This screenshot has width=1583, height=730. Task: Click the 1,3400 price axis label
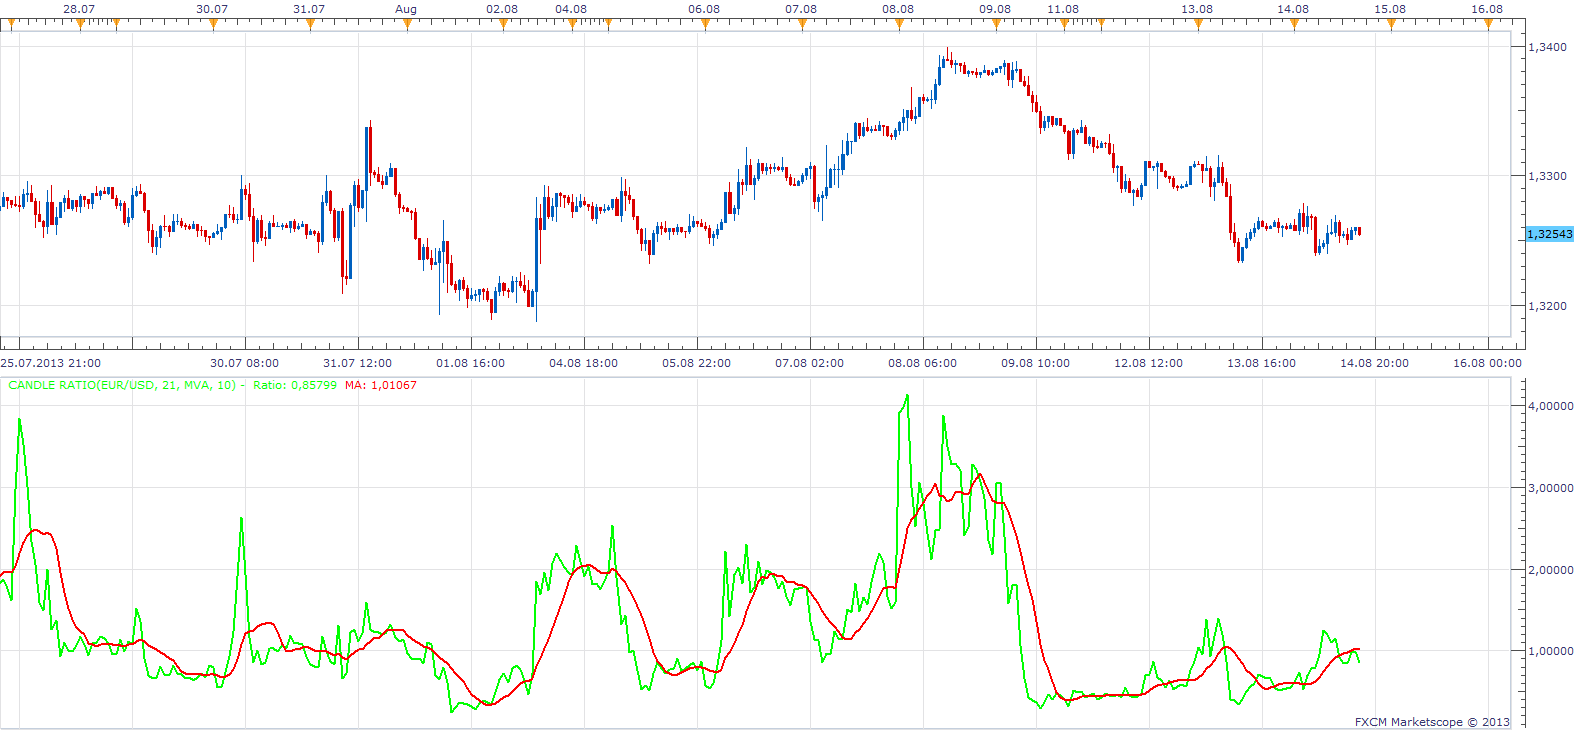1548,47
